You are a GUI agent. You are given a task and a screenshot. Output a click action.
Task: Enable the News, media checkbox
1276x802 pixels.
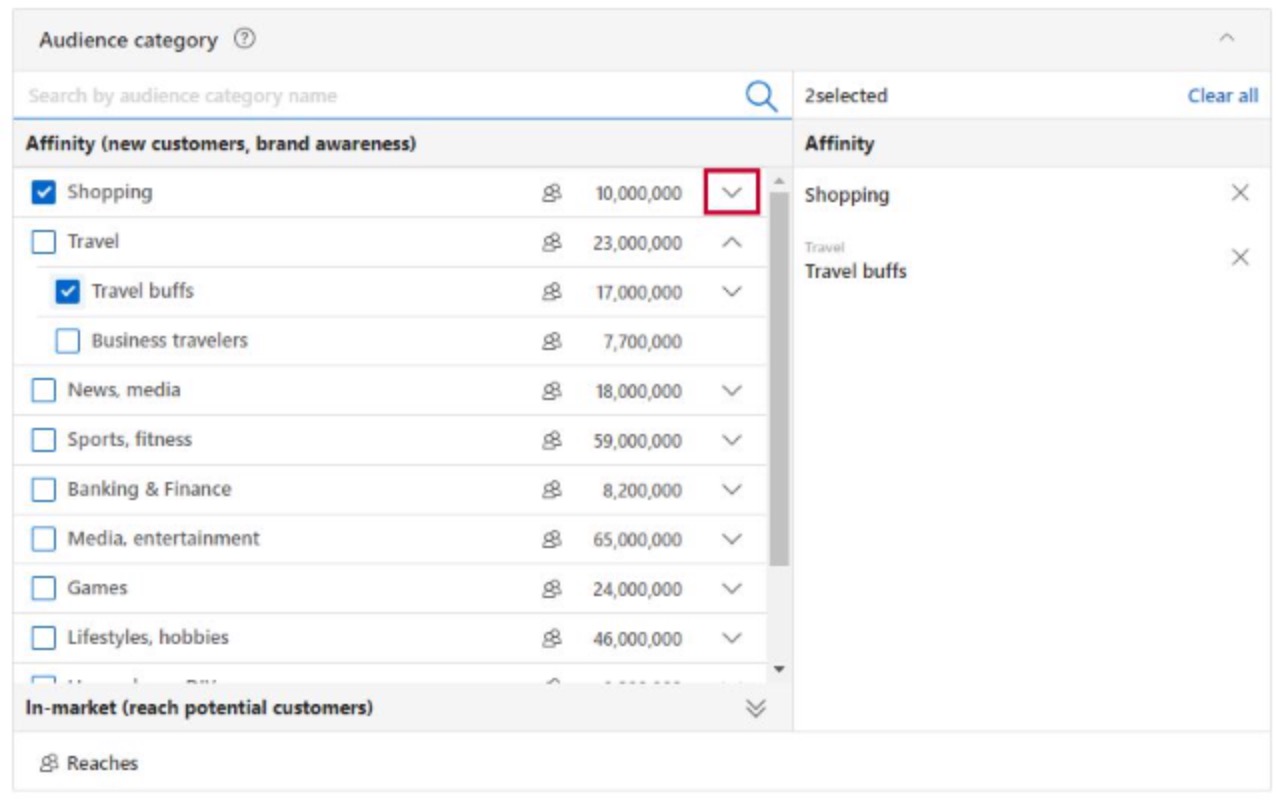click(x=44, y=391)
